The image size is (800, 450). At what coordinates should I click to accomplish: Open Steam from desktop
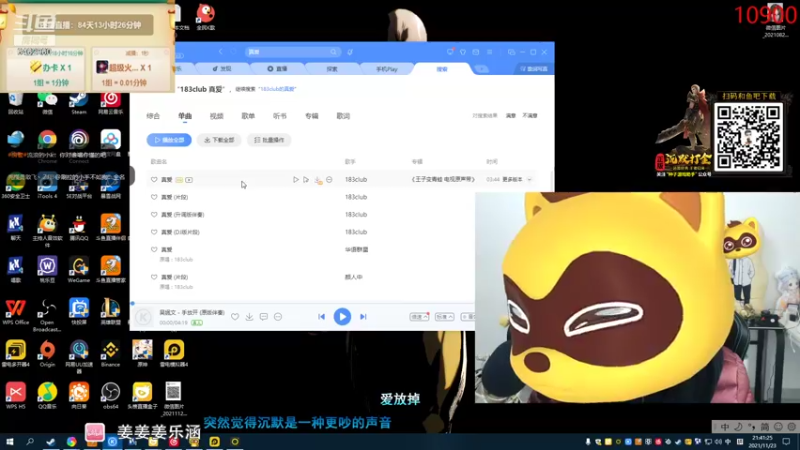click(79, 102)
